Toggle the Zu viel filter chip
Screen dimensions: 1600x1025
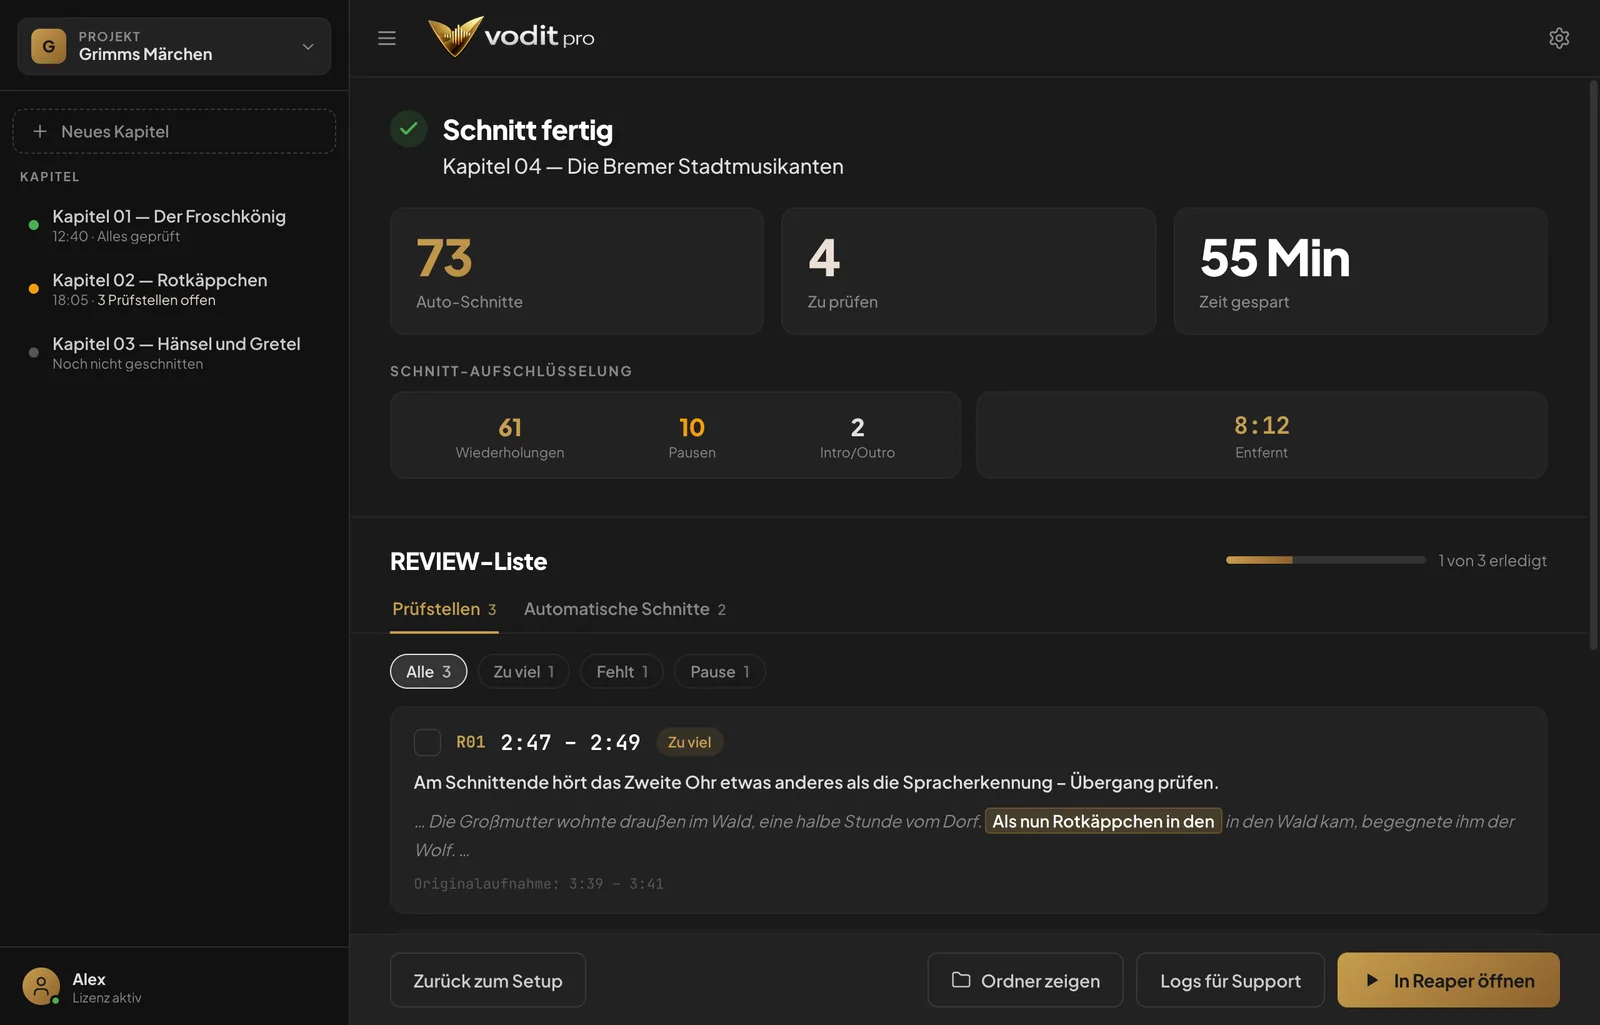pyautogui.click(x=523, y=672)
